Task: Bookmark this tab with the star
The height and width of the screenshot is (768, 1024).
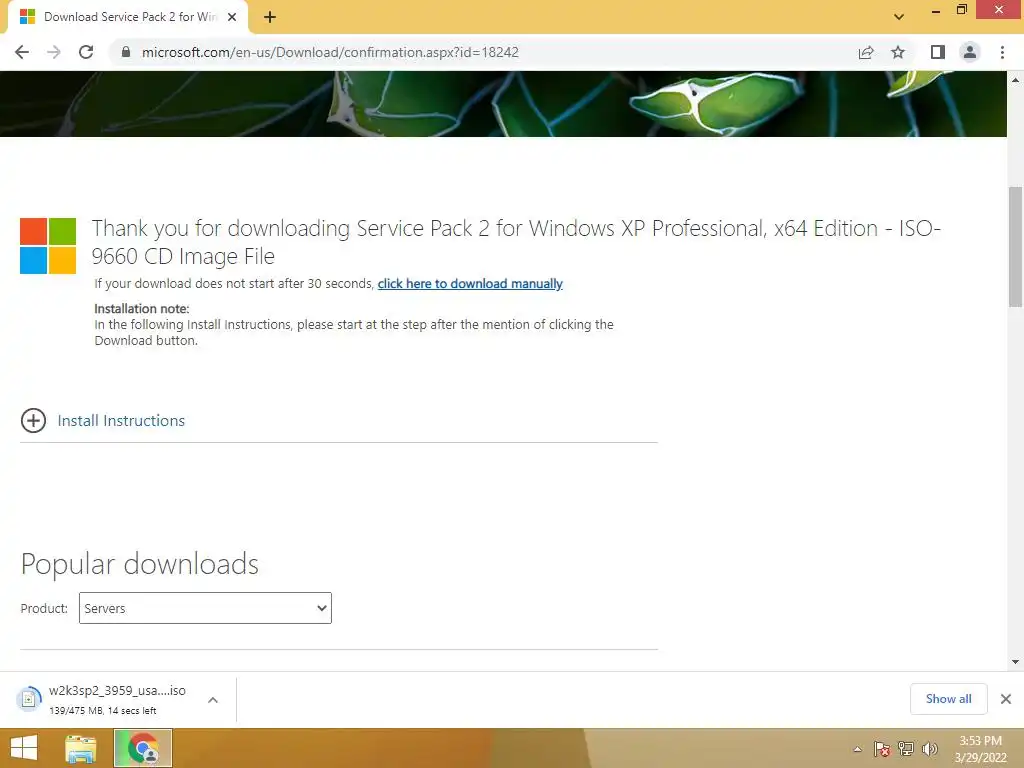Action: (898, 52)
